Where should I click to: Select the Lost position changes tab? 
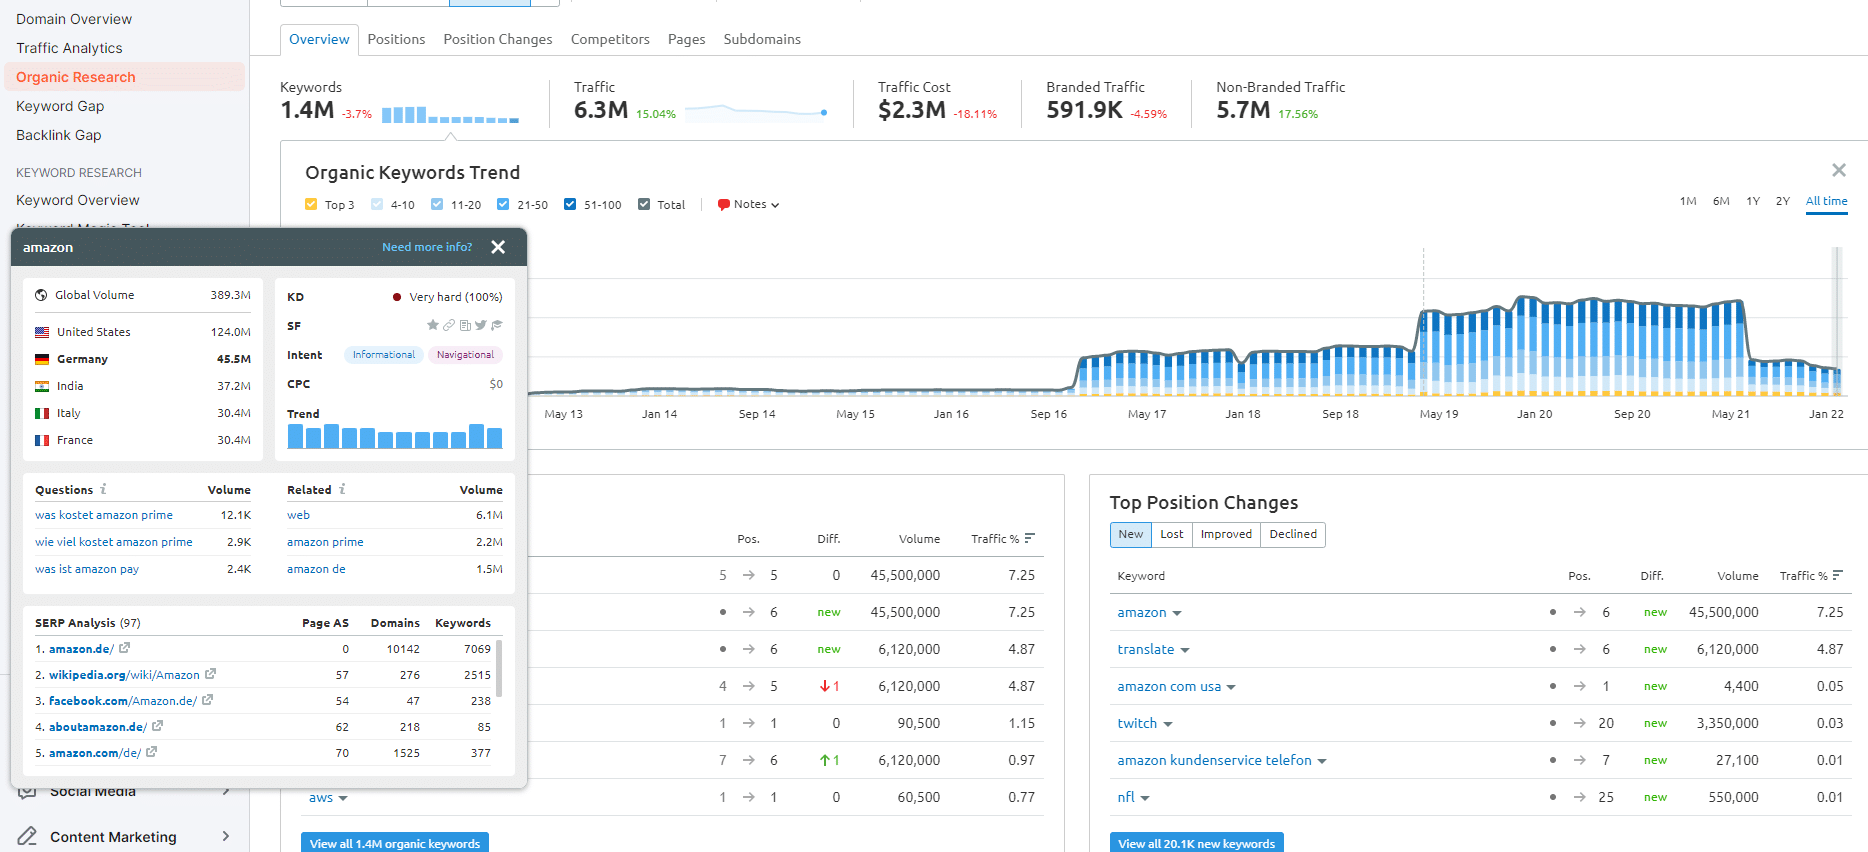[x=1172, y=534]
